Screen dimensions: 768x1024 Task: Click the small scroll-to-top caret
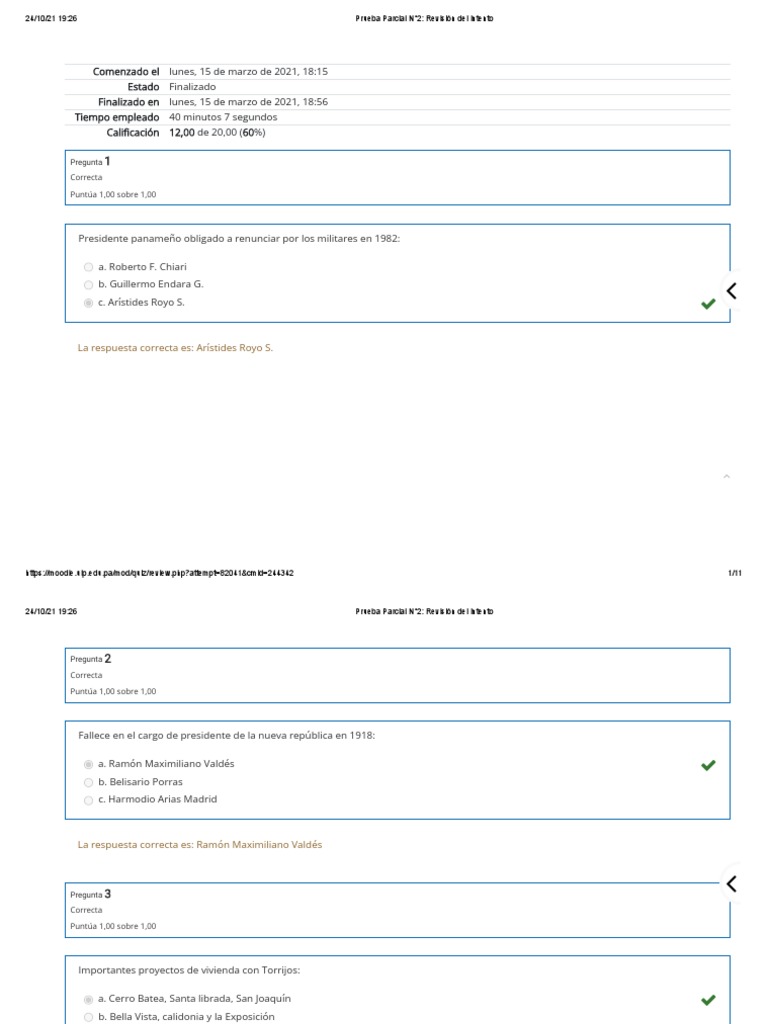coord(727,477)
